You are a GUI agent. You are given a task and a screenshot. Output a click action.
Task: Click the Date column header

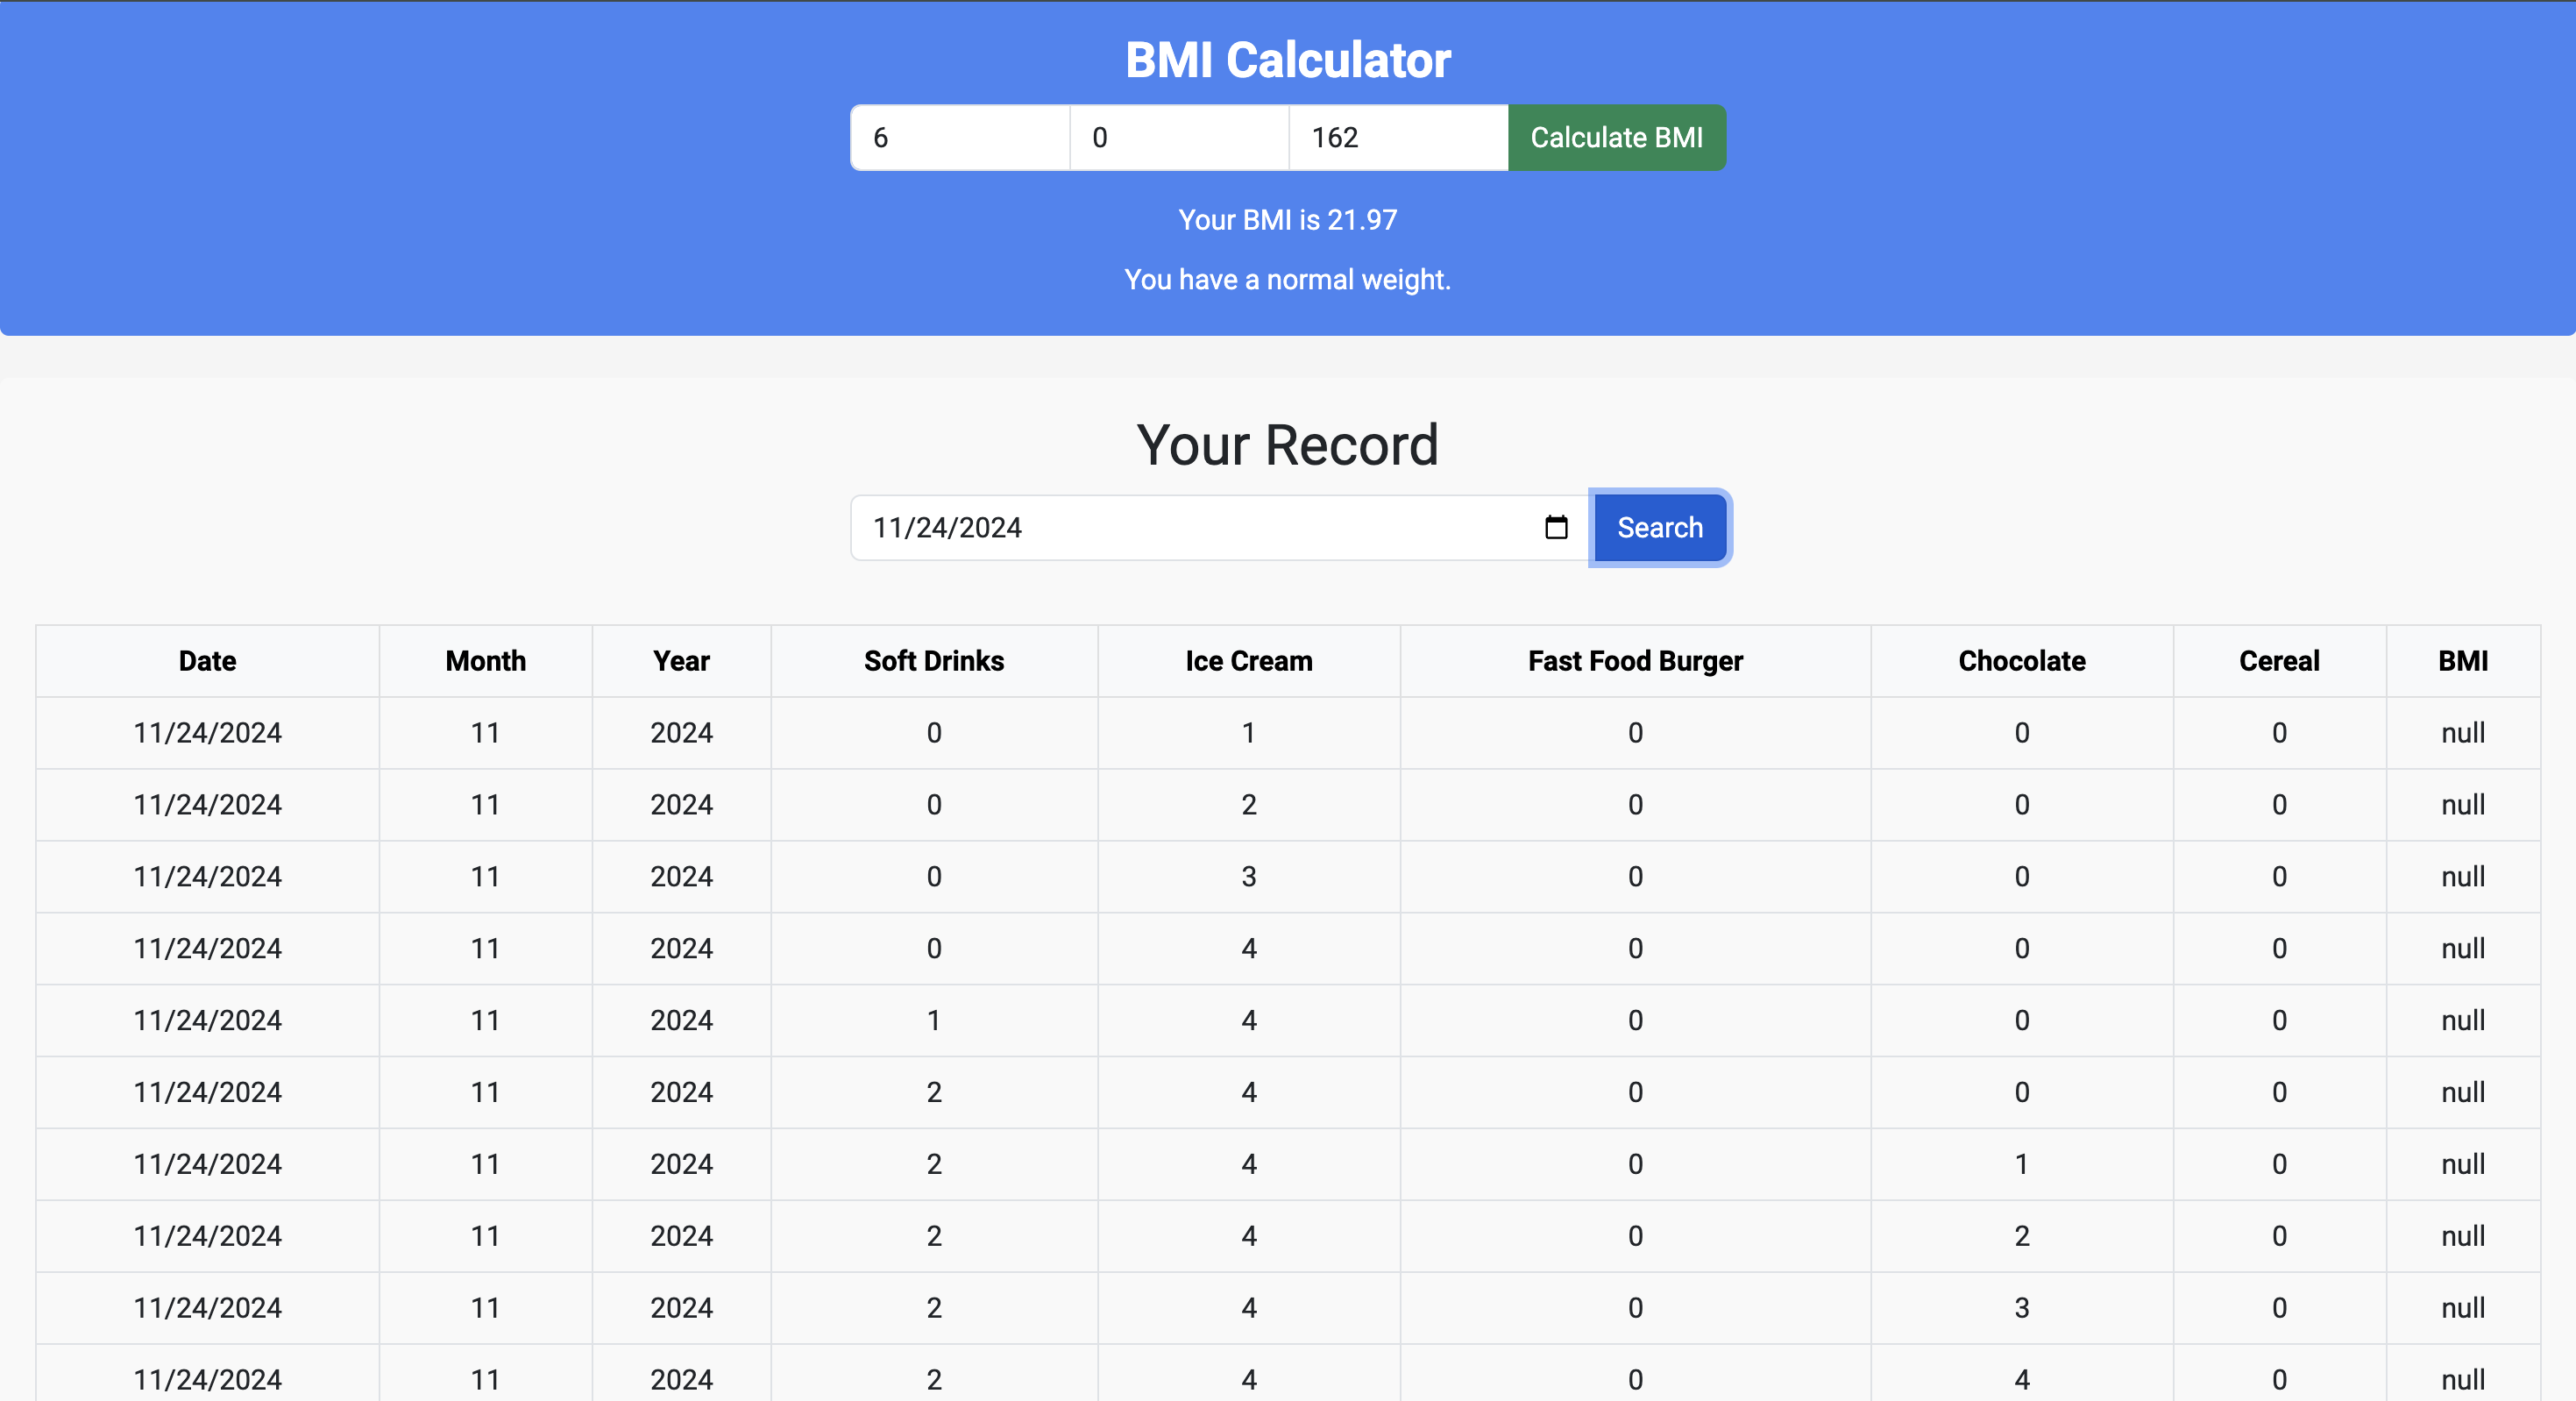click(207, 661)
